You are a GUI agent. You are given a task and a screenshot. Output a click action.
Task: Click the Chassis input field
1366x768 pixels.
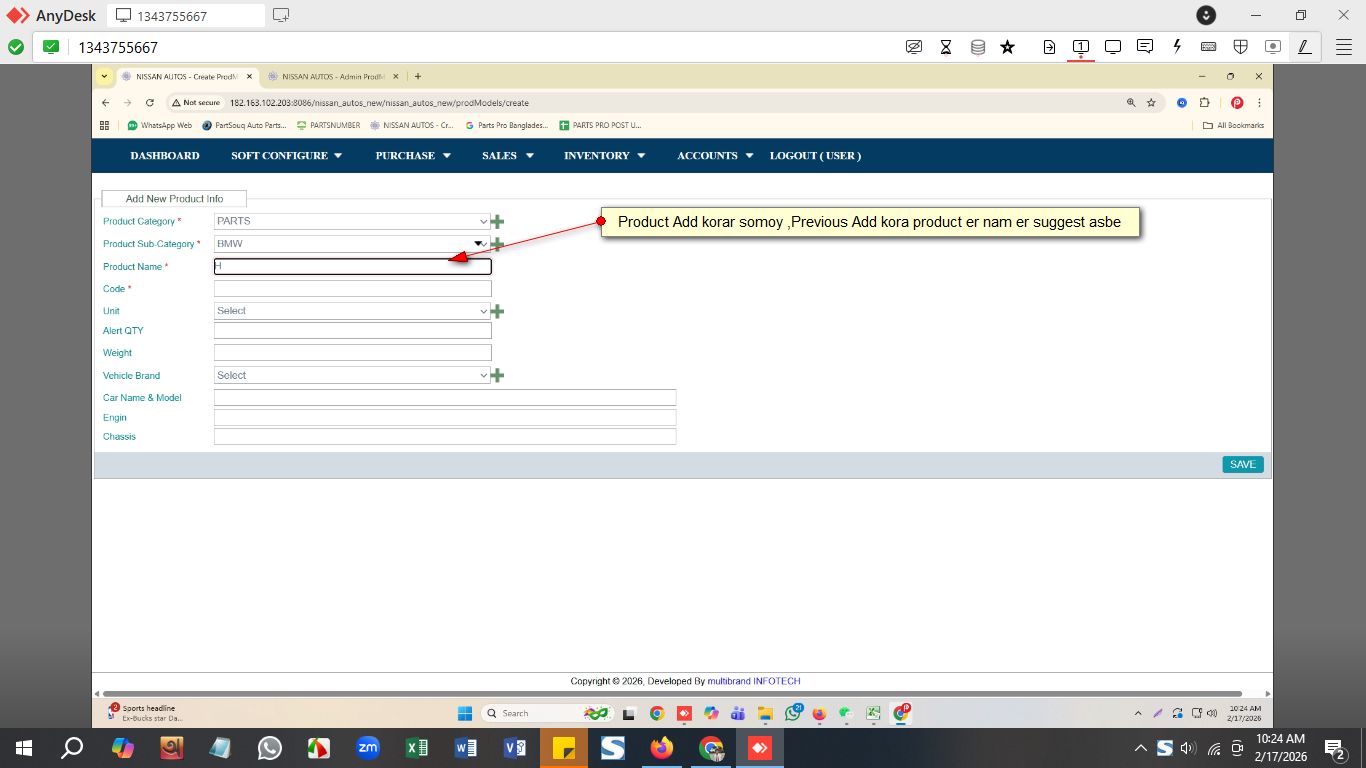[445, 437]
